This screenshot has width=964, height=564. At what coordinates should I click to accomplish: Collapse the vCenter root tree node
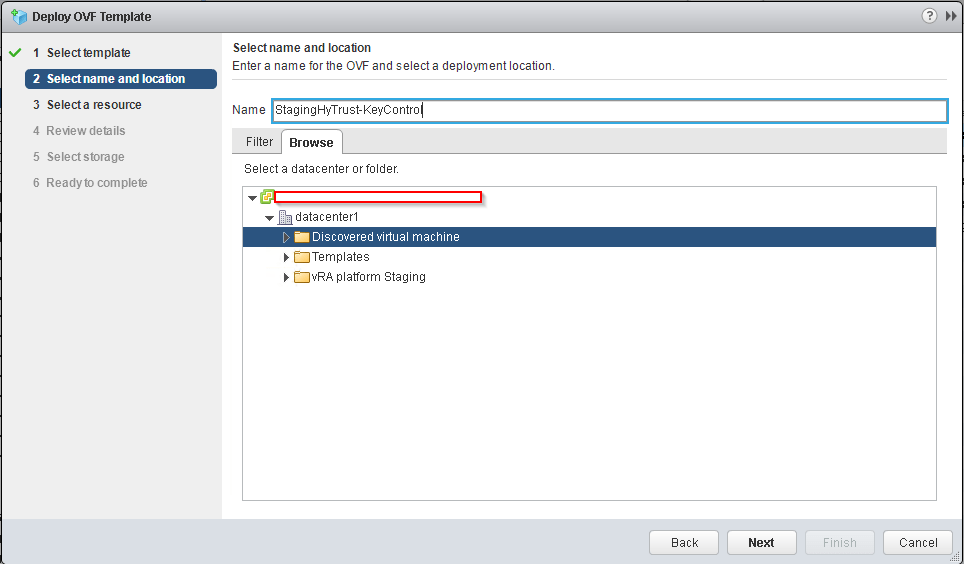click(x=252, y=198)
